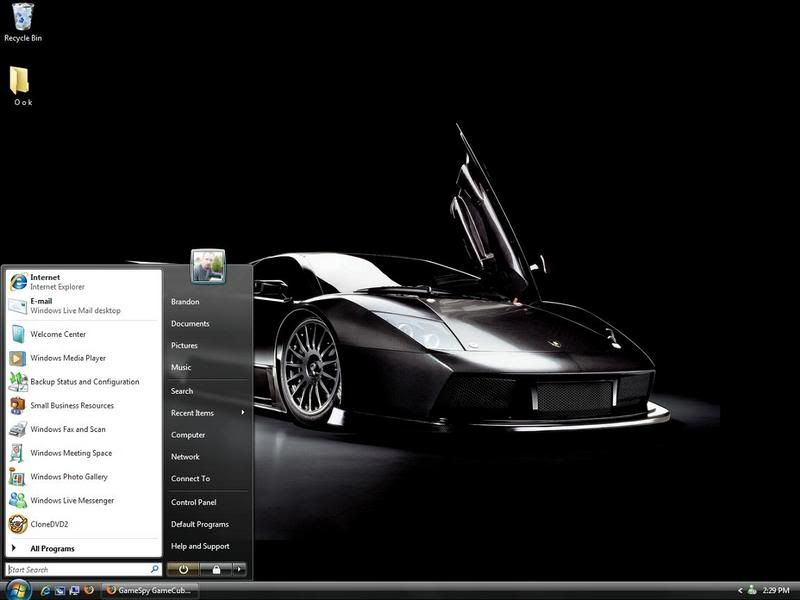800x600 pixels.
Task: Click the Messenger system tray icon
Action: 752,591
